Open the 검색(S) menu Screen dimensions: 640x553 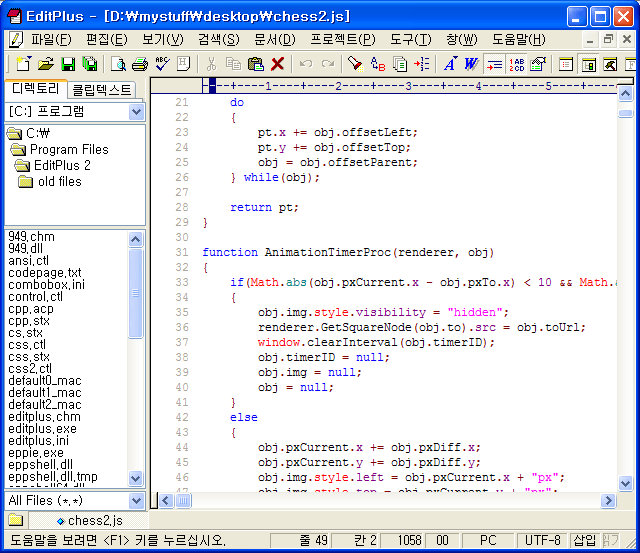pos(218,39)
